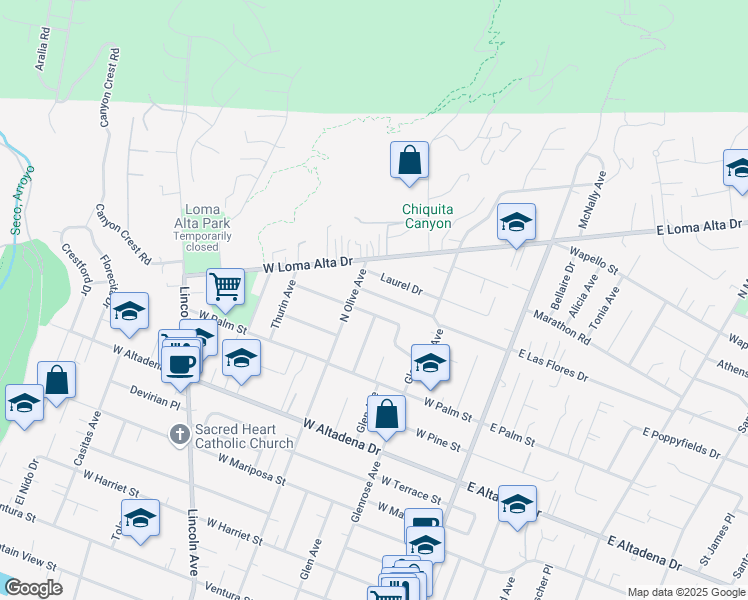Click the St James Pl label

716,539
